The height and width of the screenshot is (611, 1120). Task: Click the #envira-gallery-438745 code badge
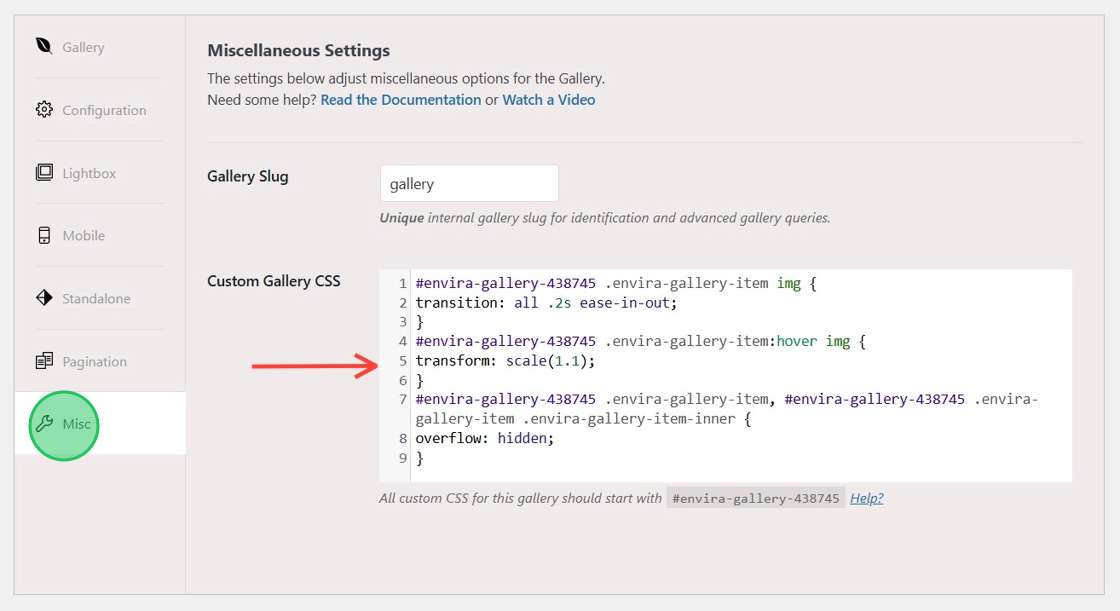click(x=755, y=497)
